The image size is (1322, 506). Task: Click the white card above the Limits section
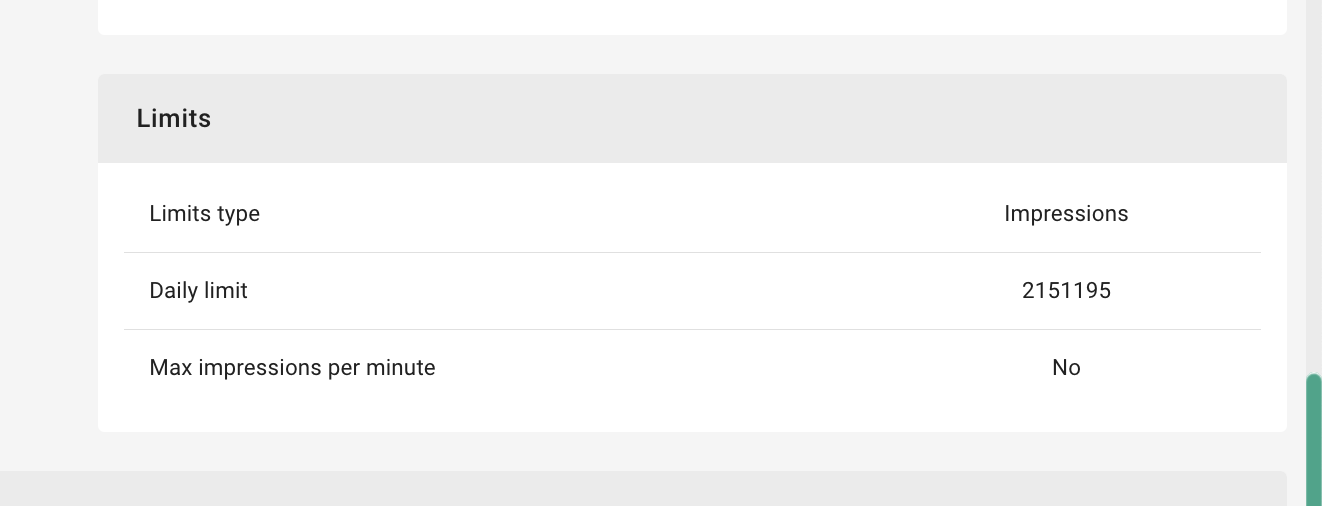click(692, 16)
